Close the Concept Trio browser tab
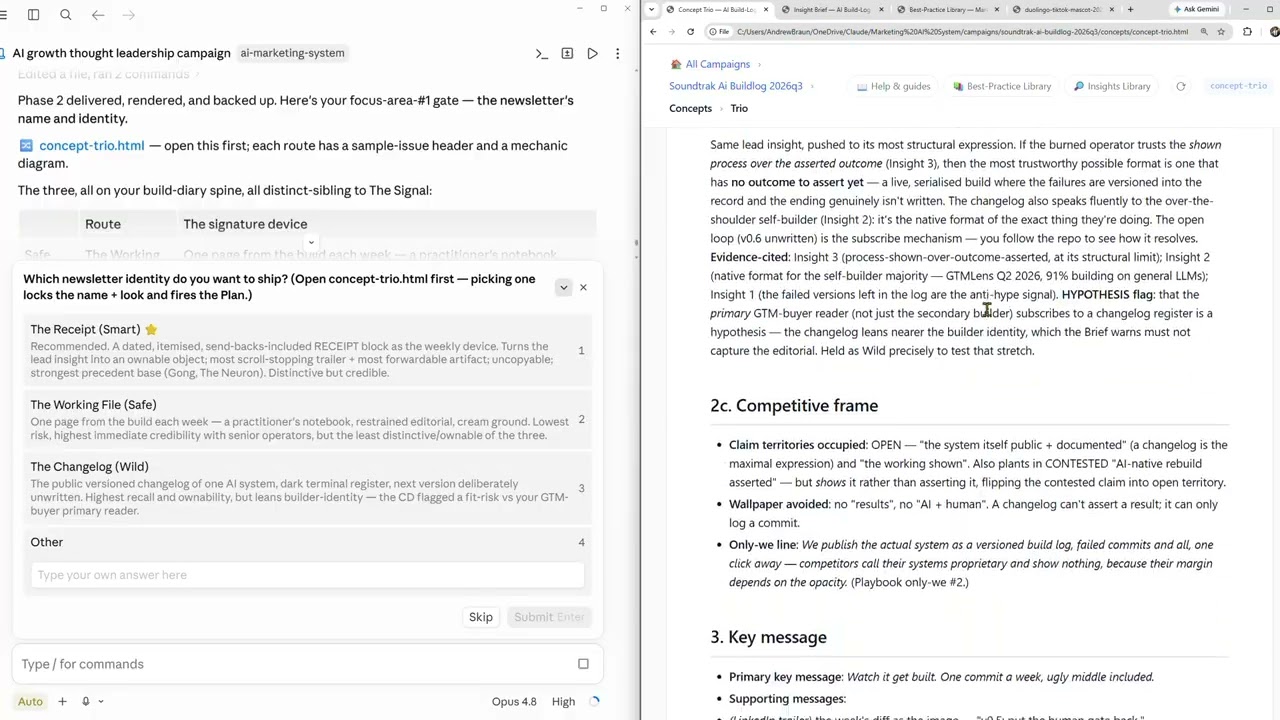The height and width of the screenshot is (720, 1280). (766, 9)
